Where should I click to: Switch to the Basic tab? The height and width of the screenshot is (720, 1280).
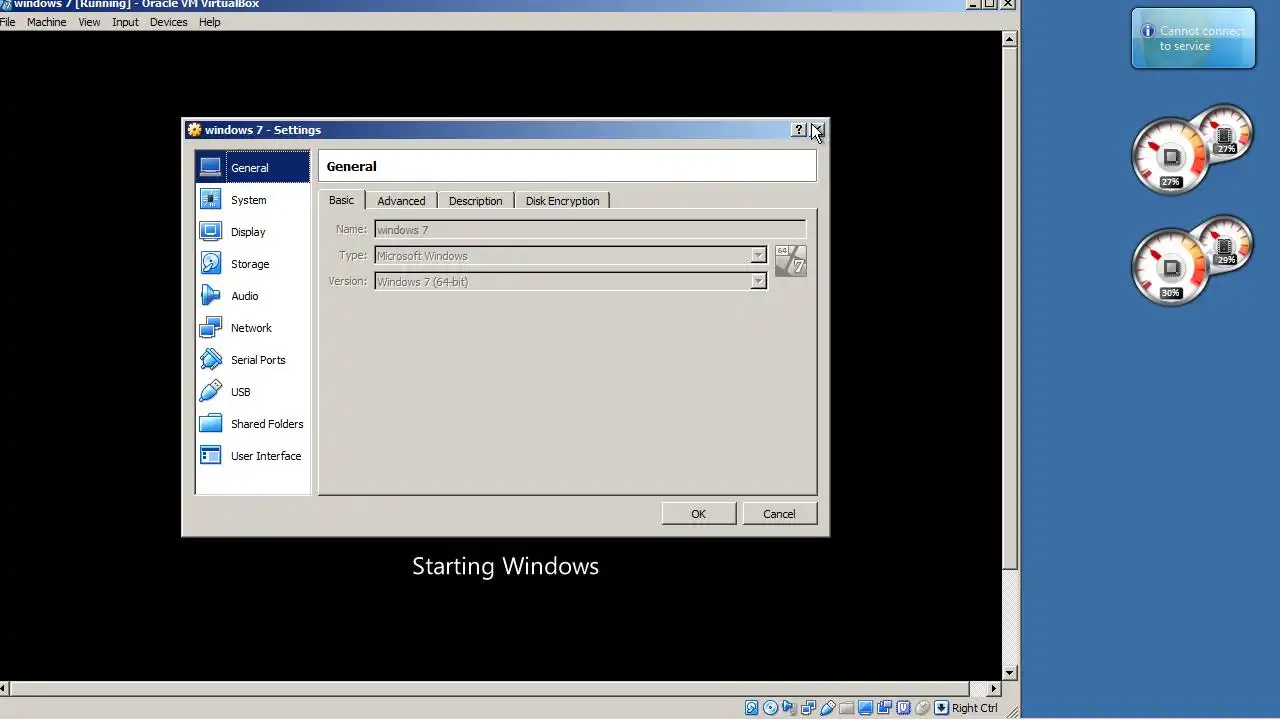[341, 200]
